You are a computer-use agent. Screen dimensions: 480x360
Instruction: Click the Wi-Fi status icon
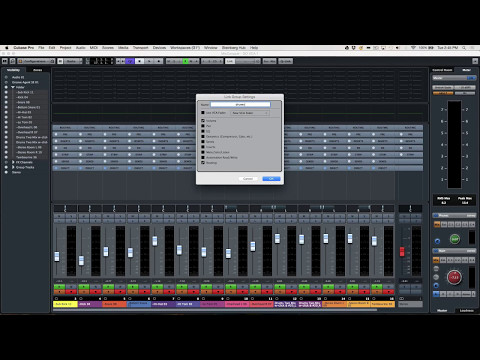[413, 48]
